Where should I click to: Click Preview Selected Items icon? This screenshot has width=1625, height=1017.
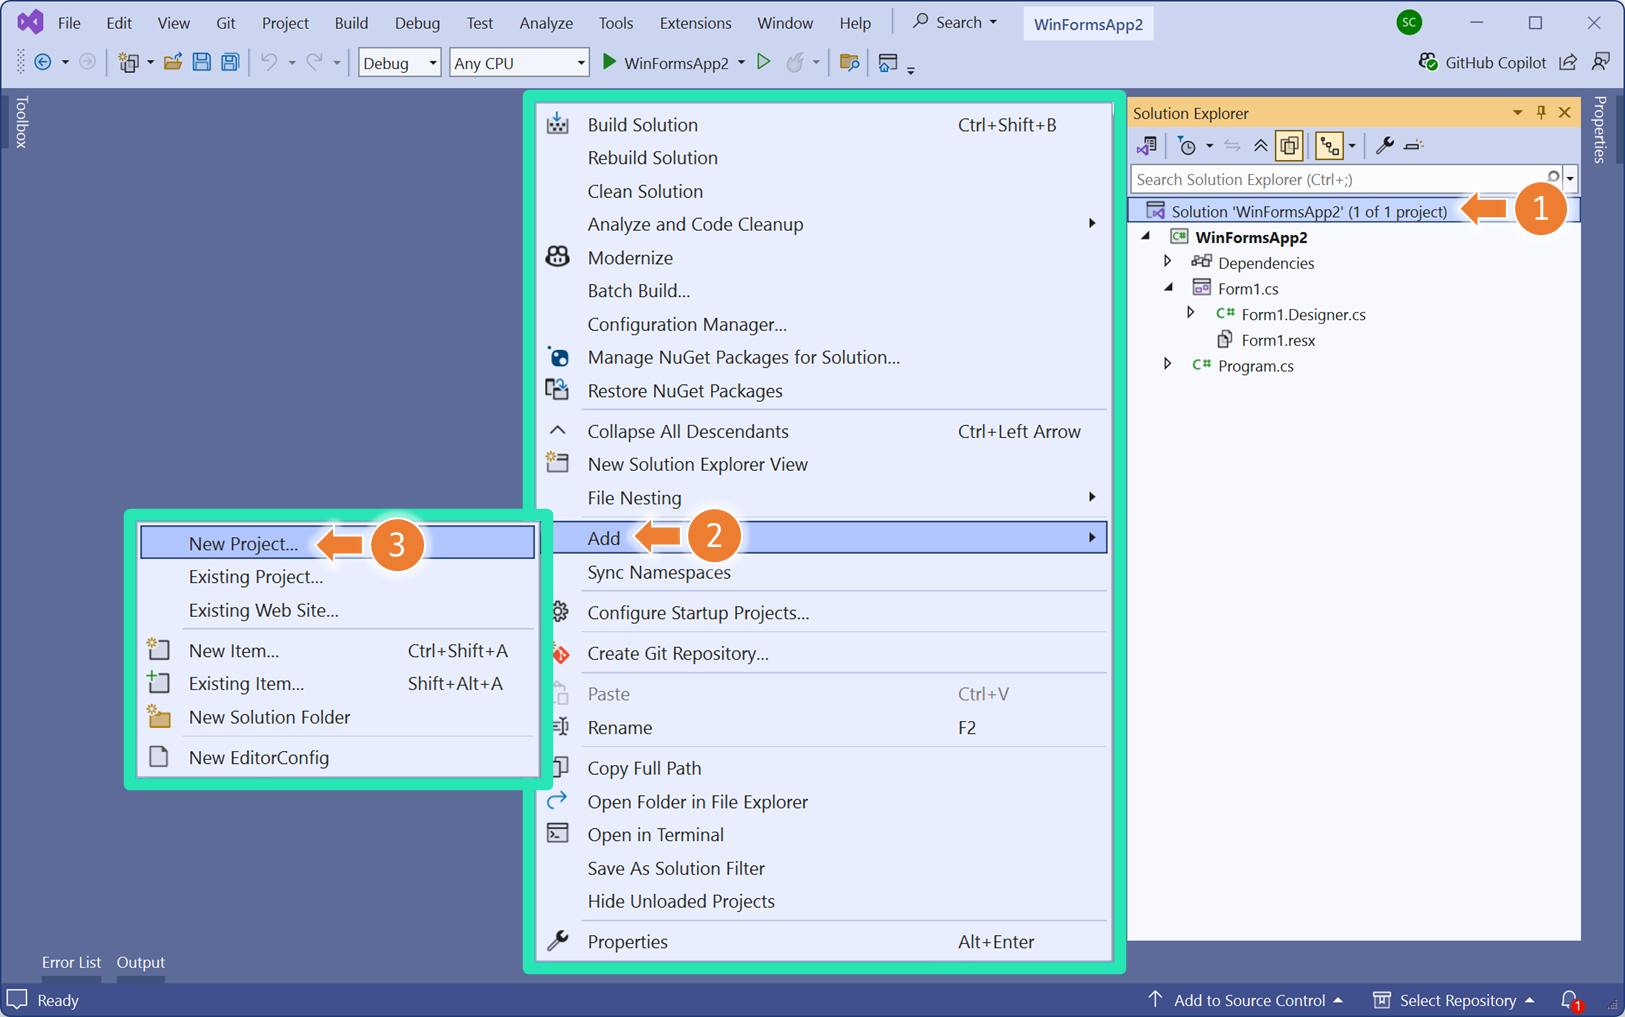click(x=1413, y=146)
